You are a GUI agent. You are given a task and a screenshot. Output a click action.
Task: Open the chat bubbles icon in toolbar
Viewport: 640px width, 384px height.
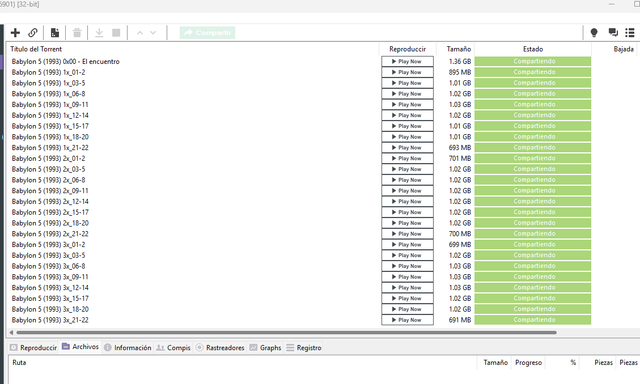[x=613, y=33]
